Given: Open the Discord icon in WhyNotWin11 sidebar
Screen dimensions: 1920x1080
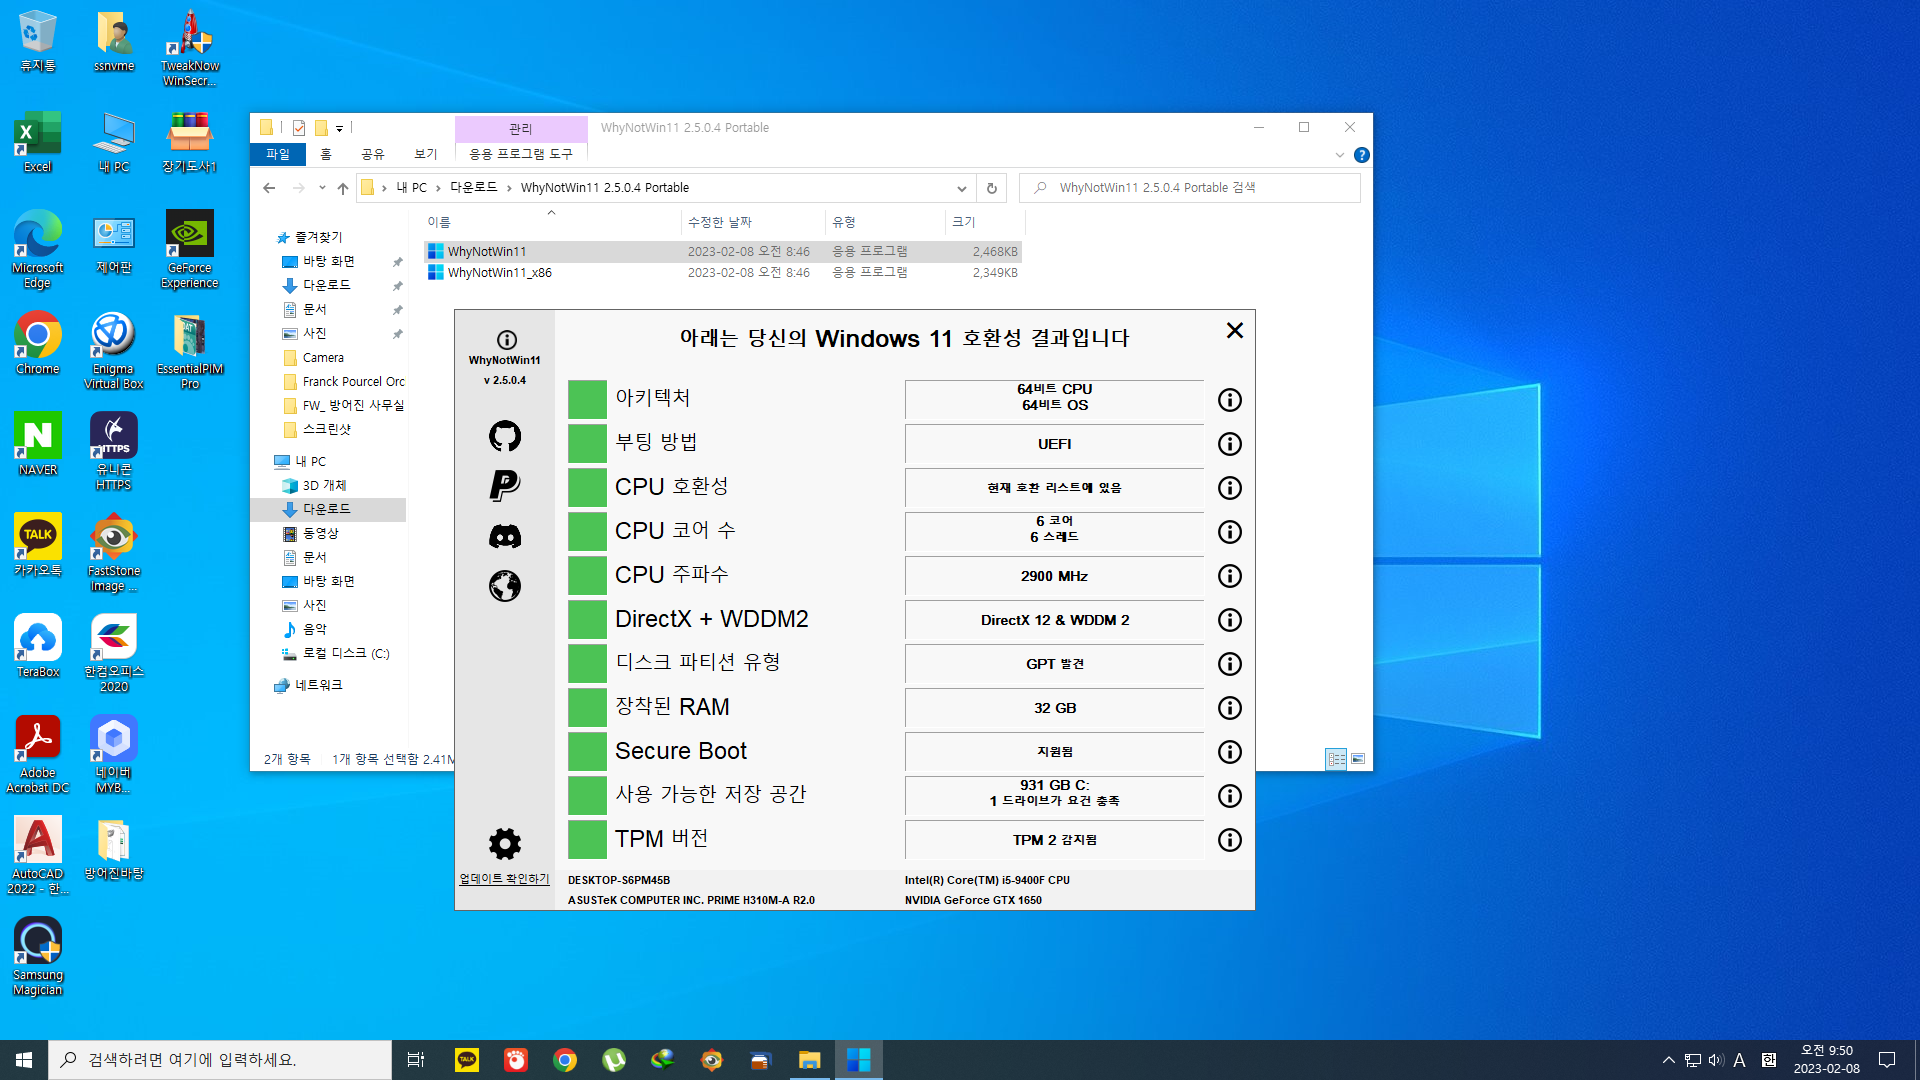Looking at the screenshot, I should click(505, 536).
